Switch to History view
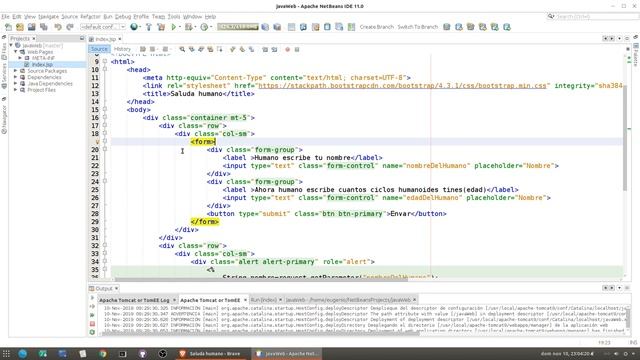 pyautogui.click(x=122, y=49)
